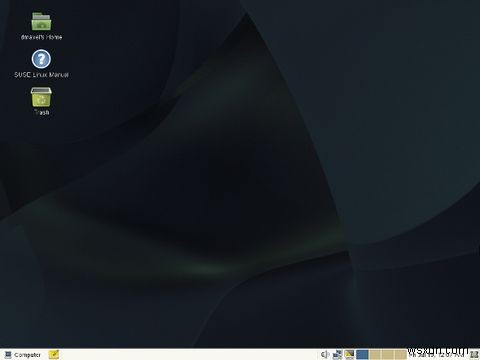Launch the yellow sticky notes applet
Screen dimensions: 480x360
(x=54, y=355)
